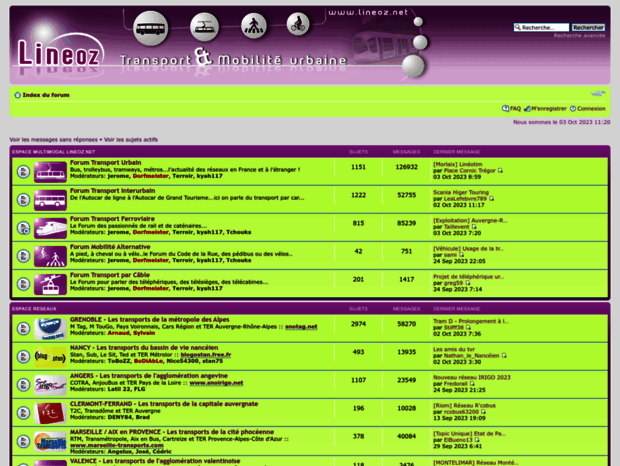620x466 pixels.
Task: Open GRENOBLE transports forum title
Action: tap(149, 319)
